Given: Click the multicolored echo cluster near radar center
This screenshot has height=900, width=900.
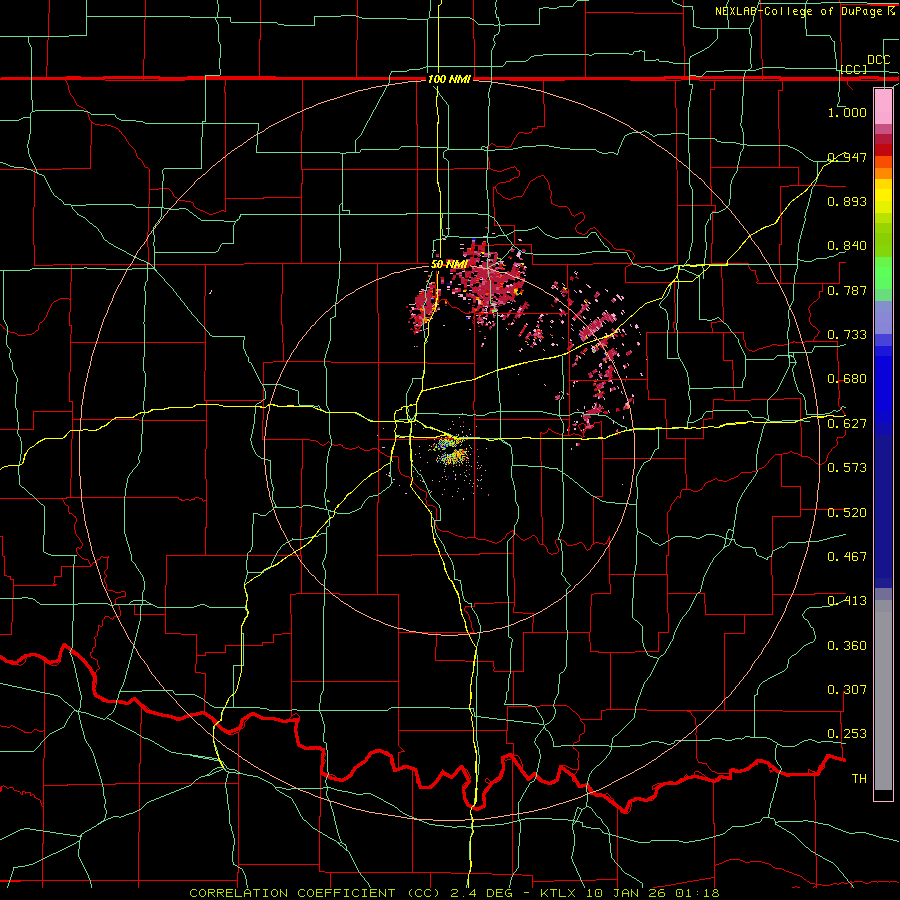Looking at the screenshot, I should 451,451.
